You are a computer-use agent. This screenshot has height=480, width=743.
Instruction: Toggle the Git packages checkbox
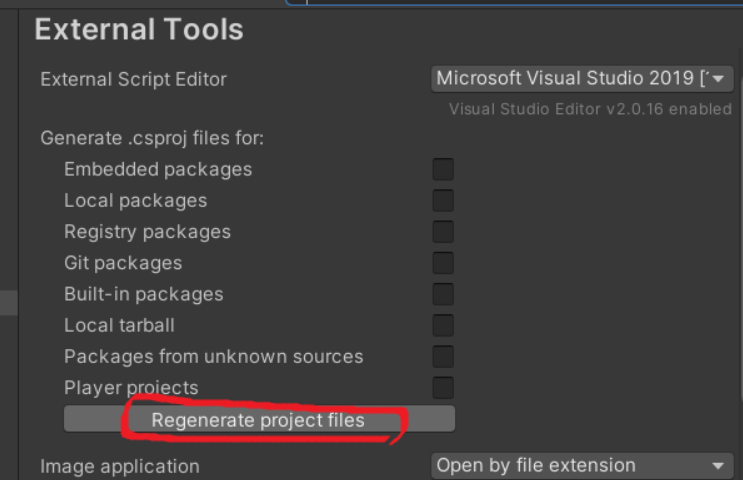click(443, 263)
